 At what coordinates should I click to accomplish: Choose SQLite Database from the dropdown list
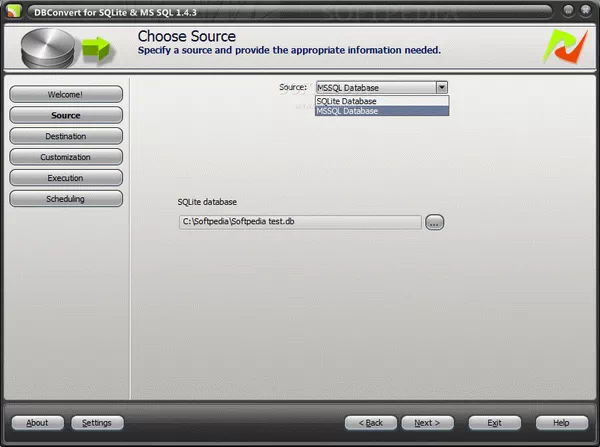tap(382, 101)
